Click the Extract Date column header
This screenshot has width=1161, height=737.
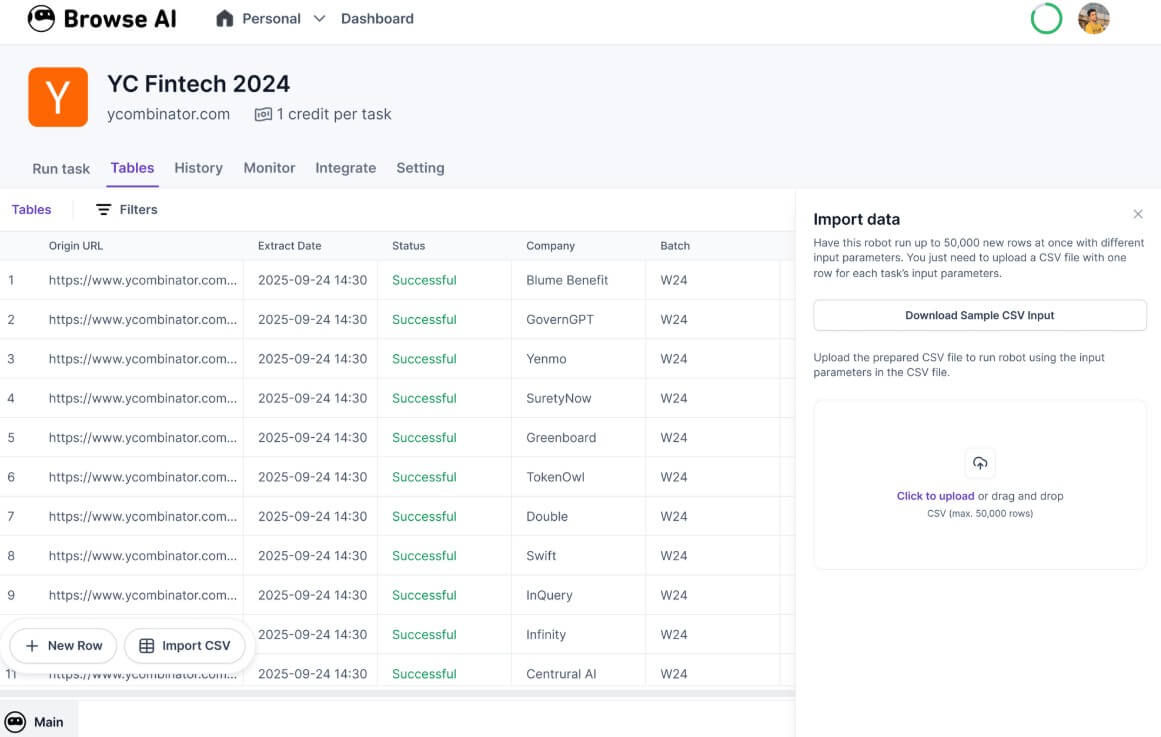click(x=290, y=246)
